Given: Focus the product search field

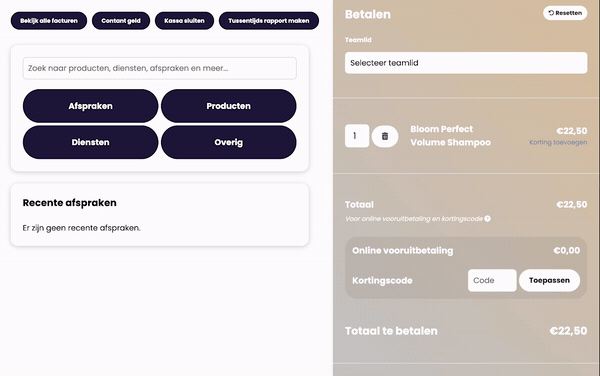Looking at the screenshot, I should 160,68.
